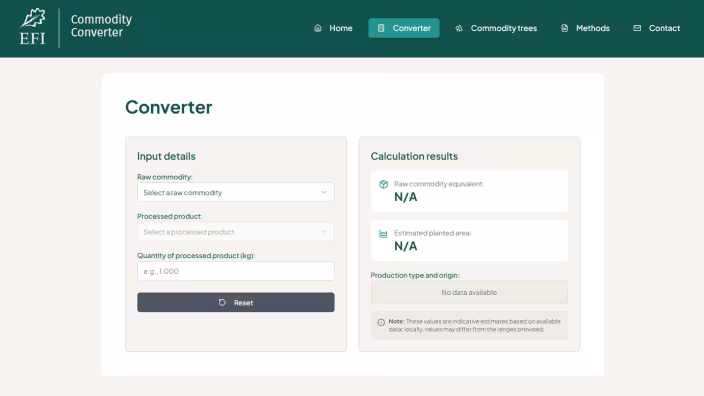Focus the quantity of processed product field
The height and width of the screenshot is (396, 704).
236,271
